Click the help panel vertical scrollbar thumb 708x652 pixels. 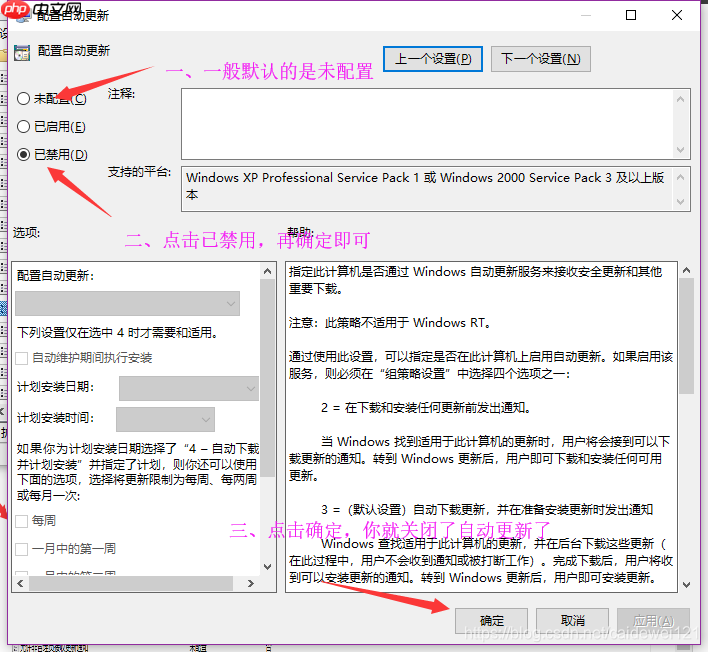pos(686,336)
